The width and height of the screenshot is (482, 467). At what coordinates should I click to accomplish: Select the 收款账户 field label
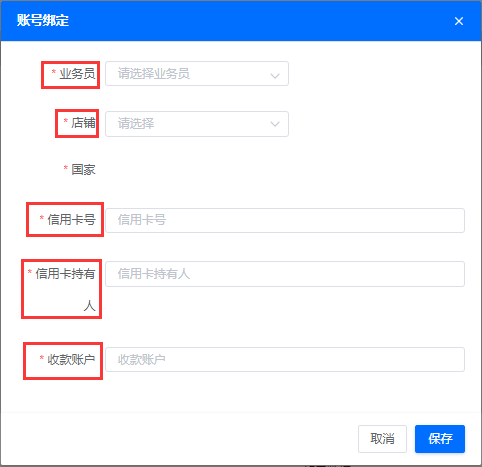(71, 359)
